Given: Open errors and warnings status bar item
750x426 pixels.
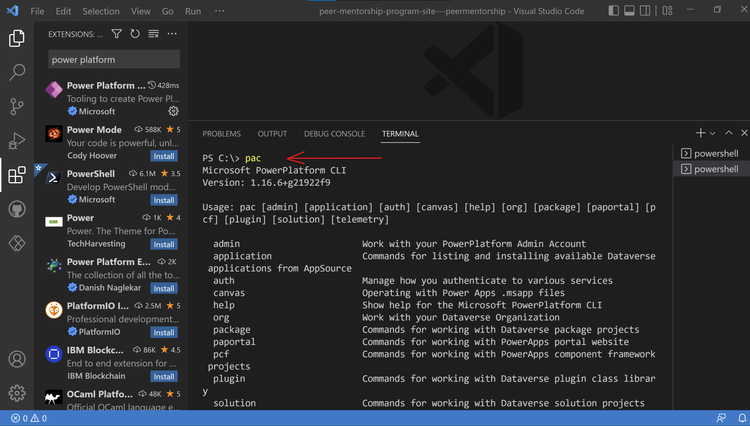Looking at the screenshot, I should click(29, 418).
